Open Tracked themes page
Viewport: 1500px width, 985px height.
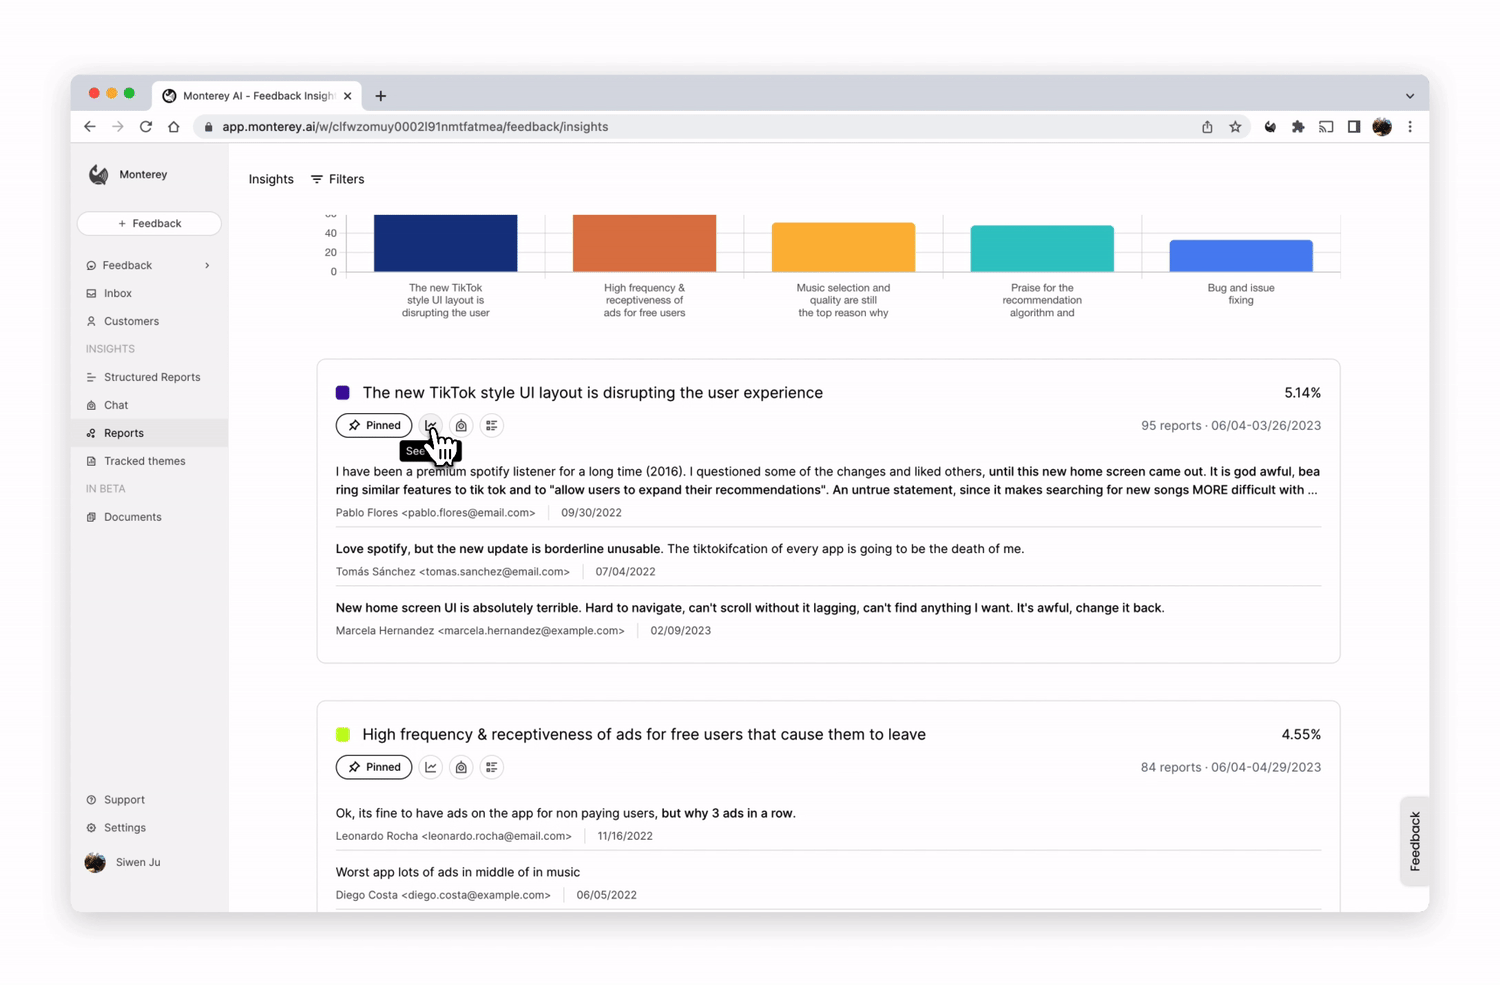(144, 461)
